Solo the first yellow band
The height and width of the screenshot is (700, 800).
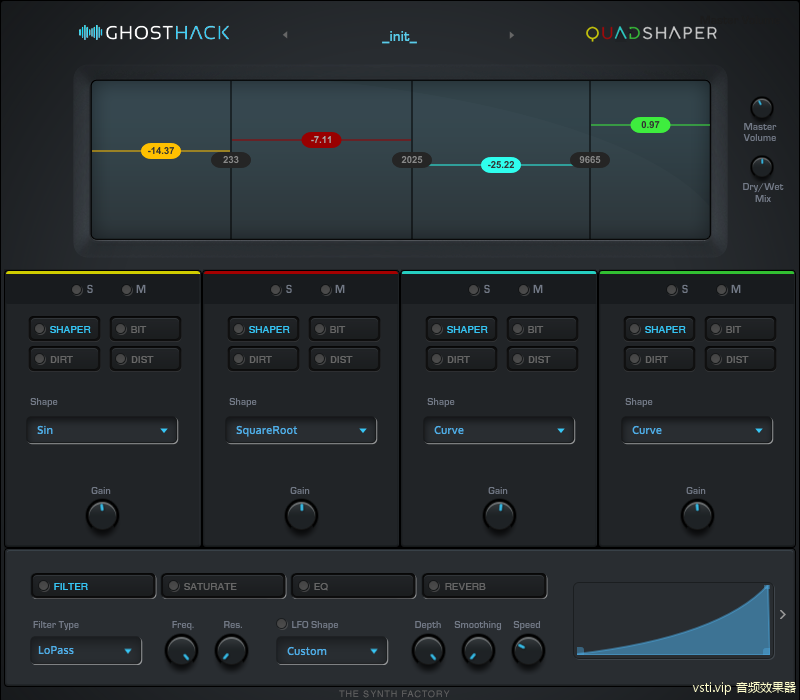[77, 290]
